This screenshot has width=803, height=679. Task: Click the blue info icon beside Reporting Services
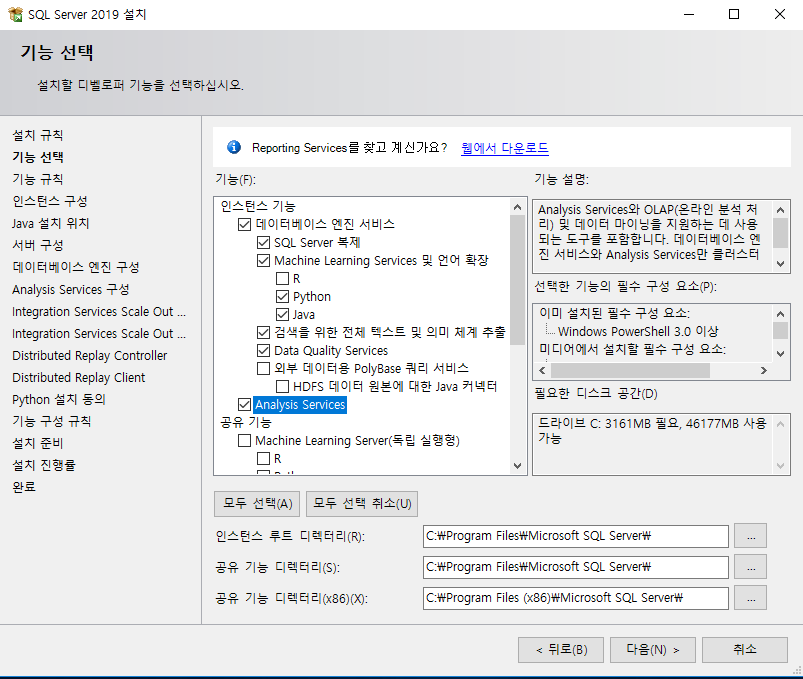[234, 147]
